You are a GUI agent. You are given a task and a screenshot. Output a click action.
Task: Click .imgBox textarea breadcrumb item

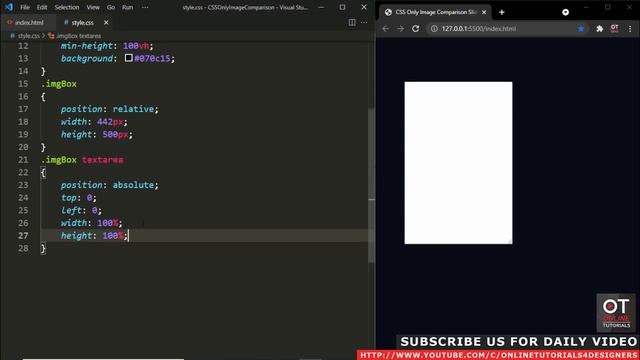[78, 36]
